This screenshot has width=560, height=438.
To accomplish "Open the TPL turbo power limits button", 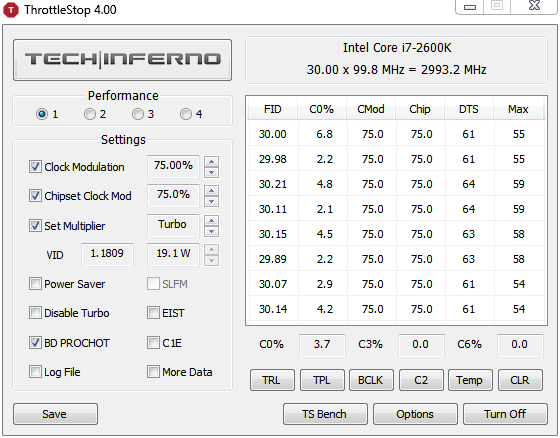I will click(x=322, y=380).
